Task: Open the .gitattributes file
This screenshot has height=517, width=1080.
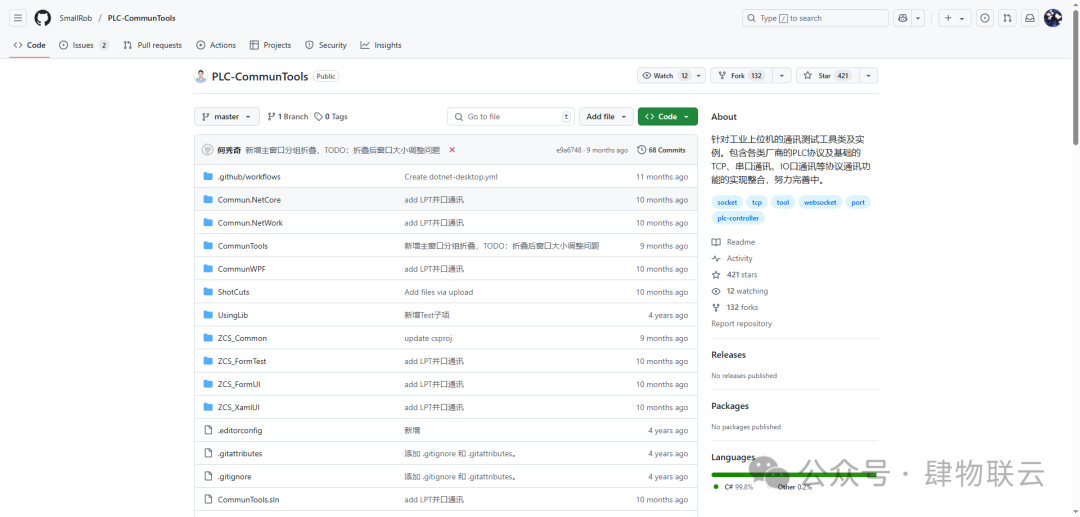Action: tap(240, 454)
